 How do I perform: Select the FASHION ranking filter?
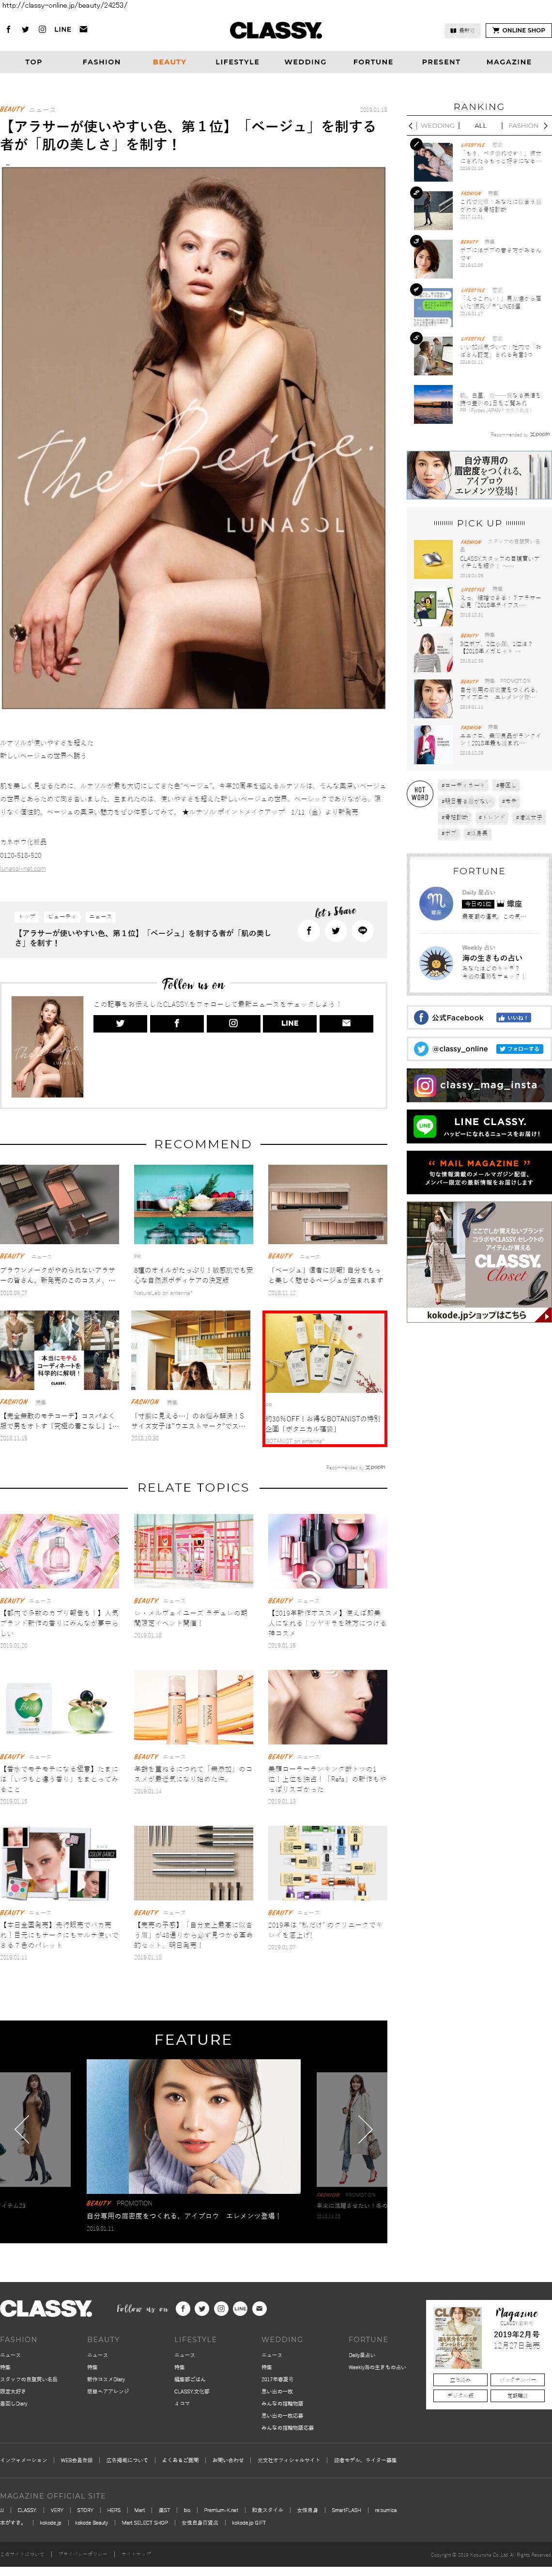(x=523, y=126)
